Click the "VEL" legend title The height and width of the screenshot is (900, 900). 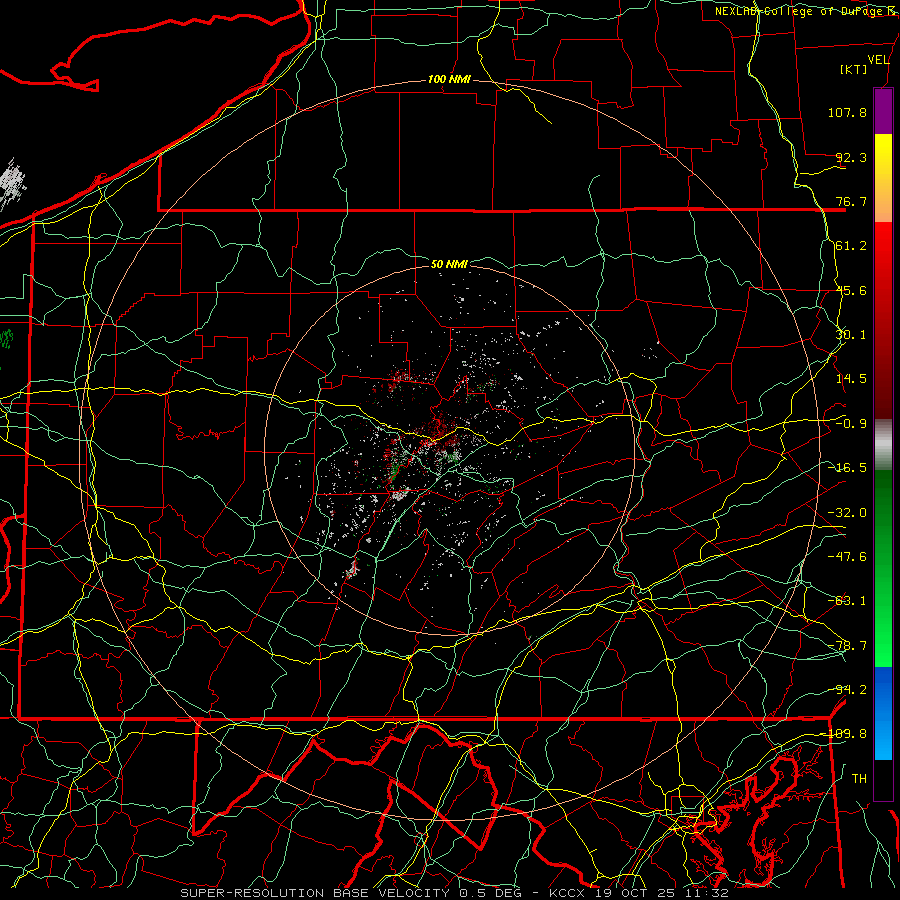878,60
